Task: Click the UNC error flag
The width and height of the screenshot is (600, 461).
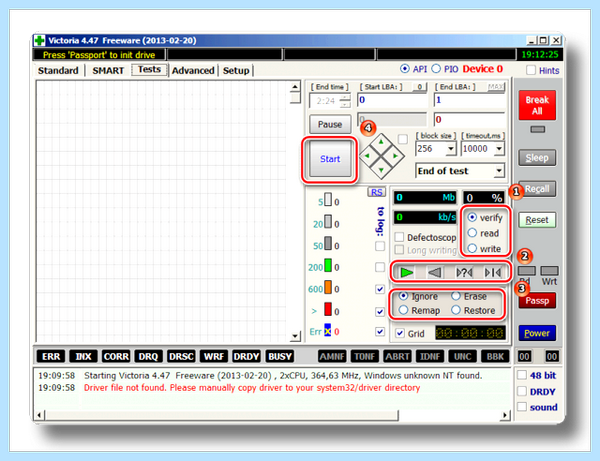Action: pyautogui.click(x=463, y=357)
